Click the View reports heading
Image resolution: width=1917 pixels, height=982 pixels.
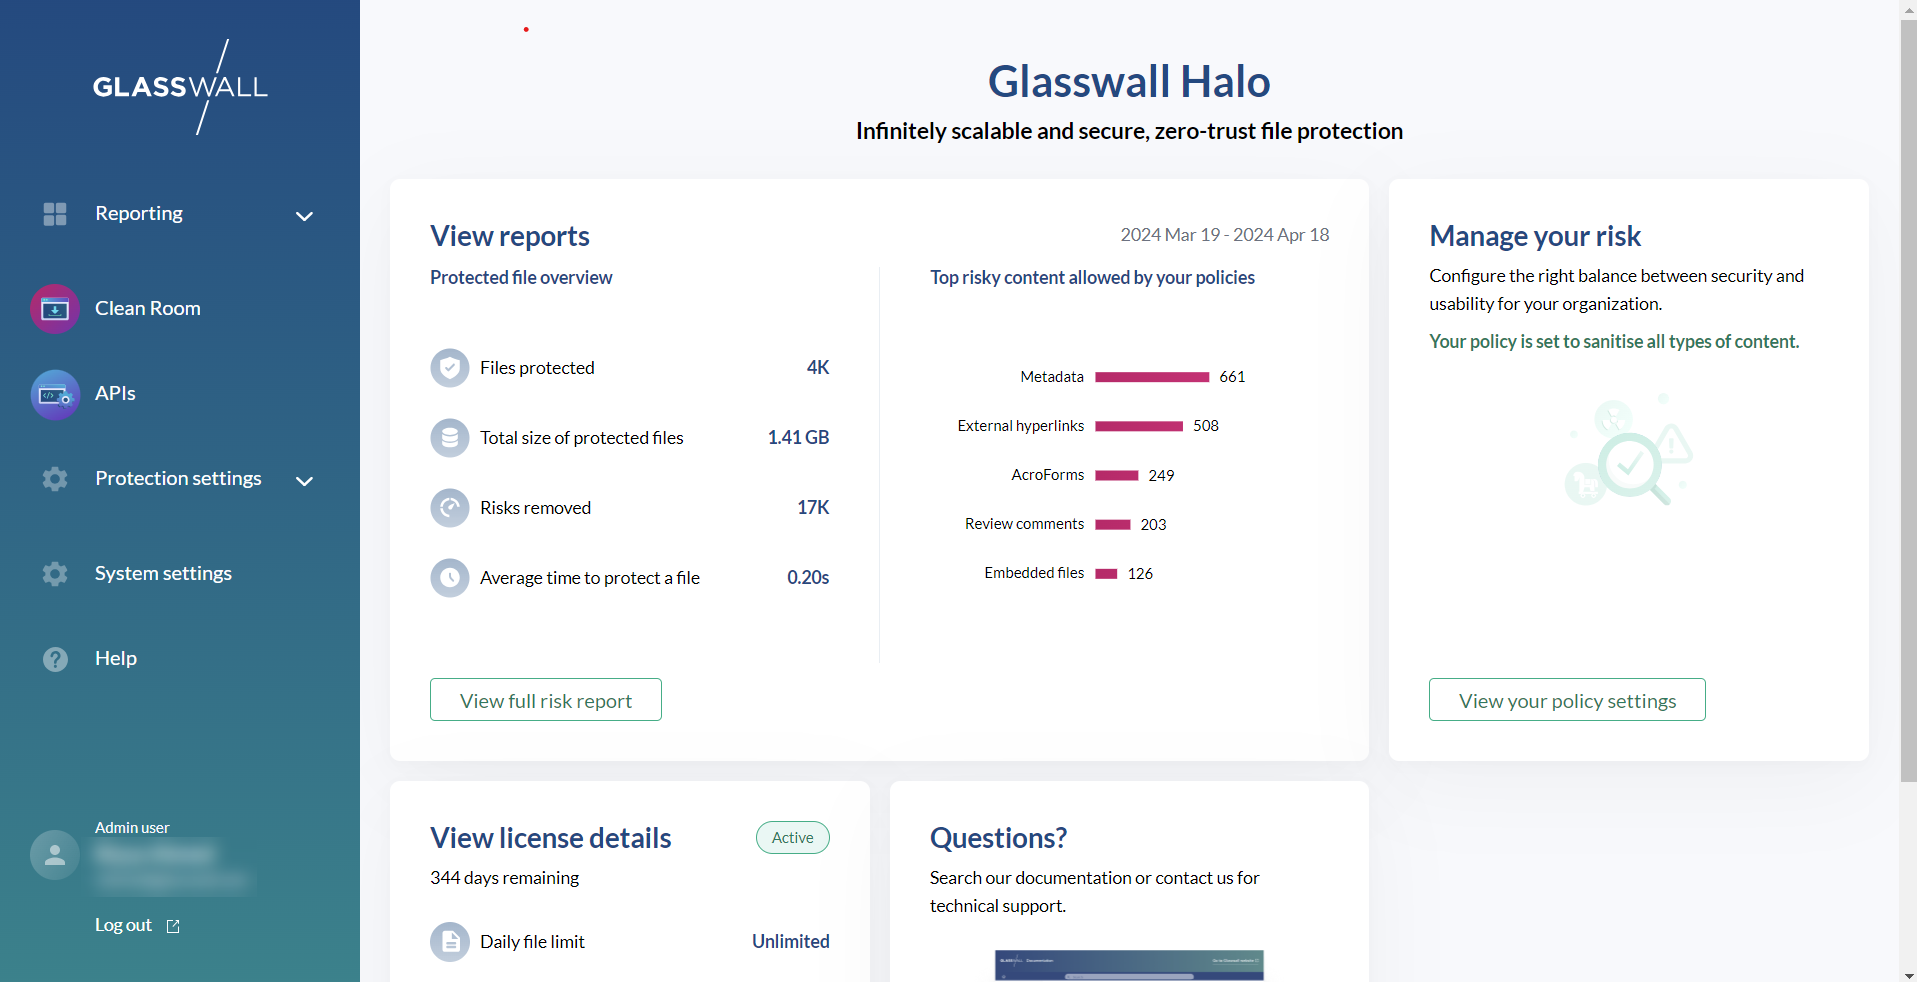(510, 236)
